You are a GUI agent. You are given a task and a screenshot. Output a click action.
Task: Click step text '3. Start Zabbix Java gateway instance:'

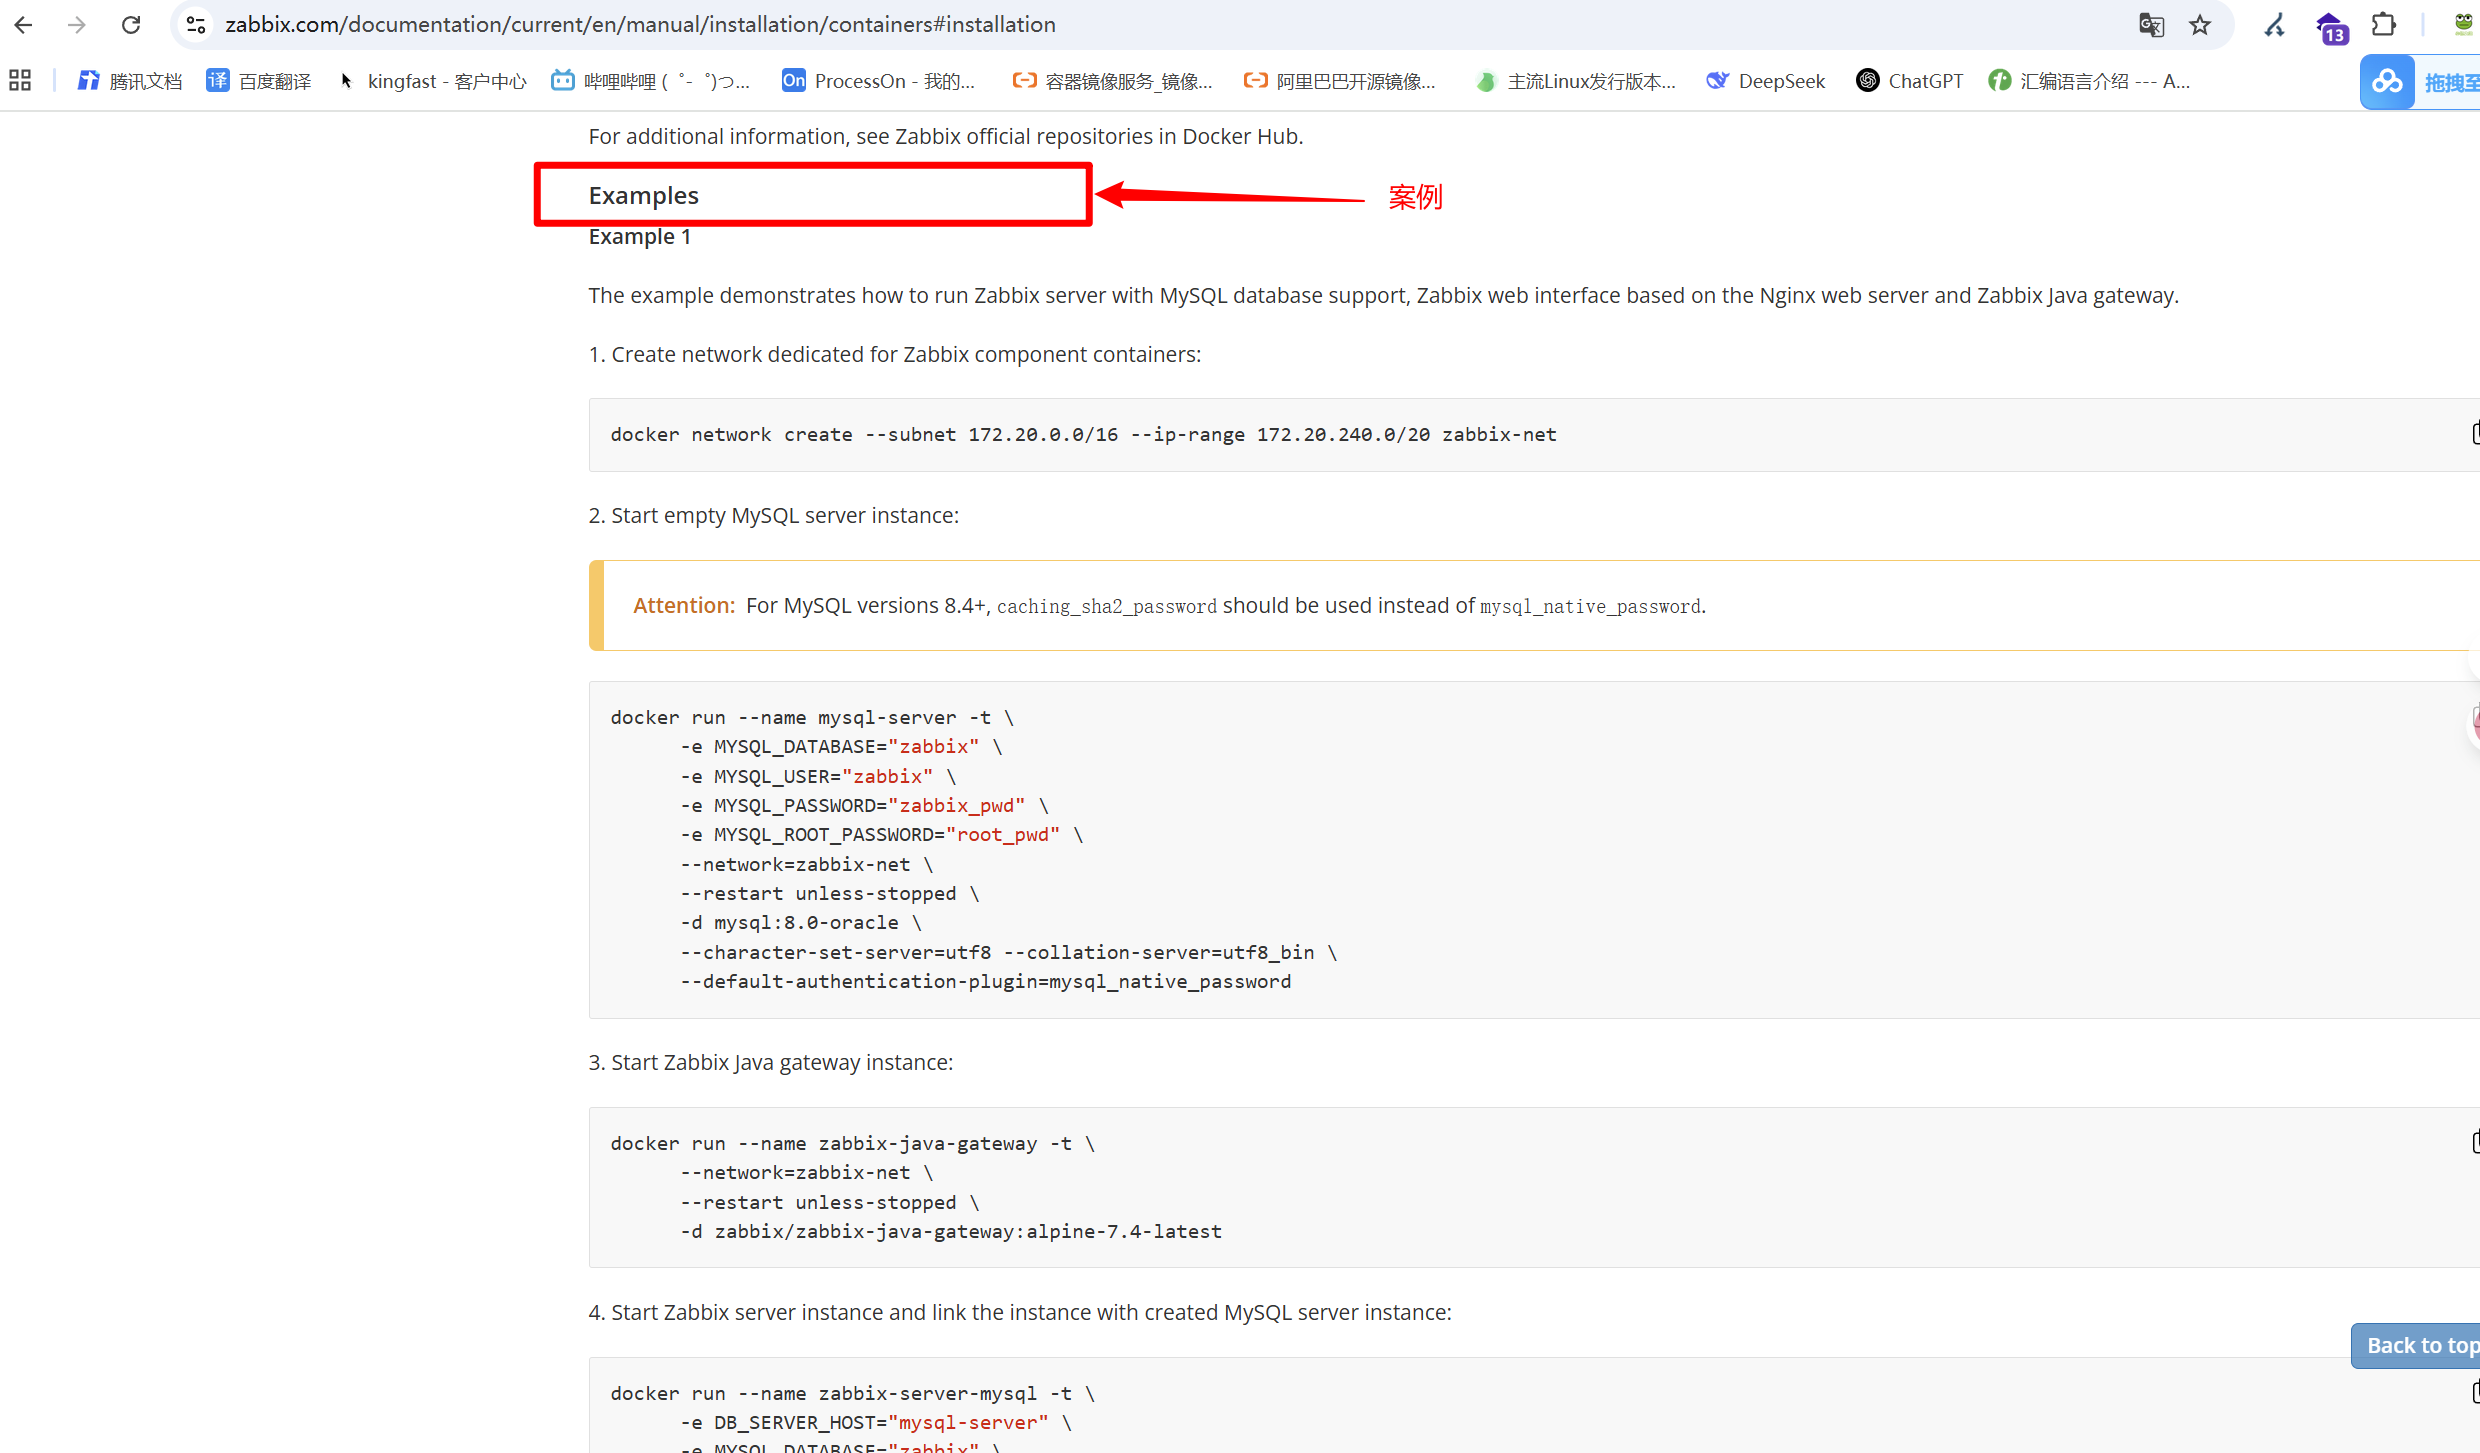(770, 1063)
